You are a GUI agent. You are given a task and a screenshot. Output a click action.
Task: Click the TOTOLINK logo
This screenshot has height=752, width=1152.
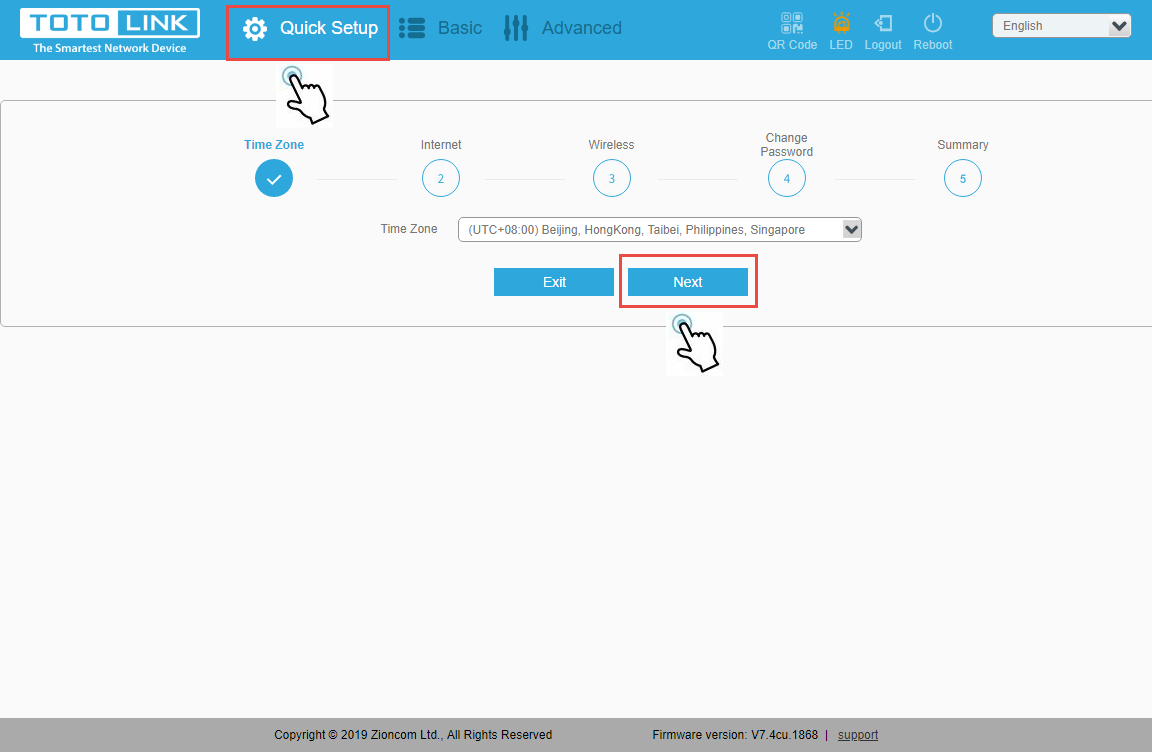(x=109, y=30)
